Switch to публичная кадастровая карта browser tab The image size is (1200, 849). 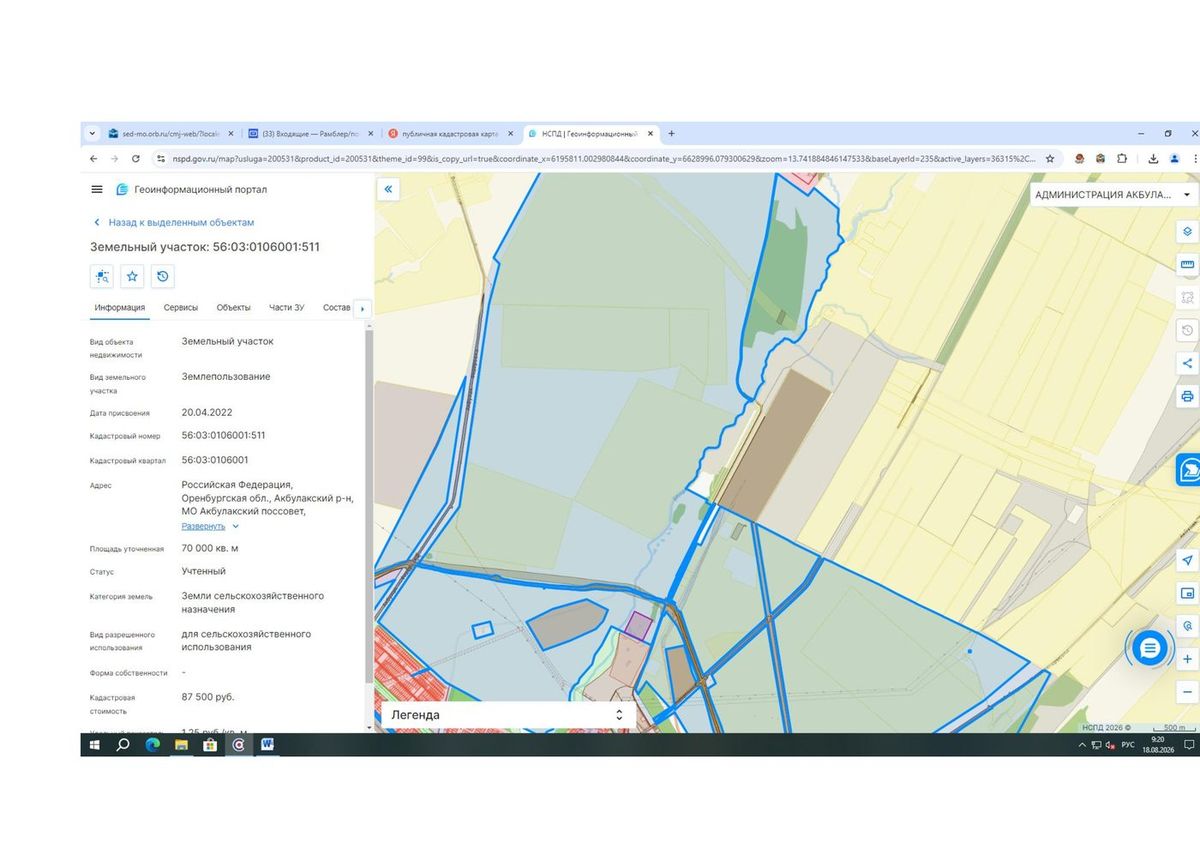click(x=451, y=133)
